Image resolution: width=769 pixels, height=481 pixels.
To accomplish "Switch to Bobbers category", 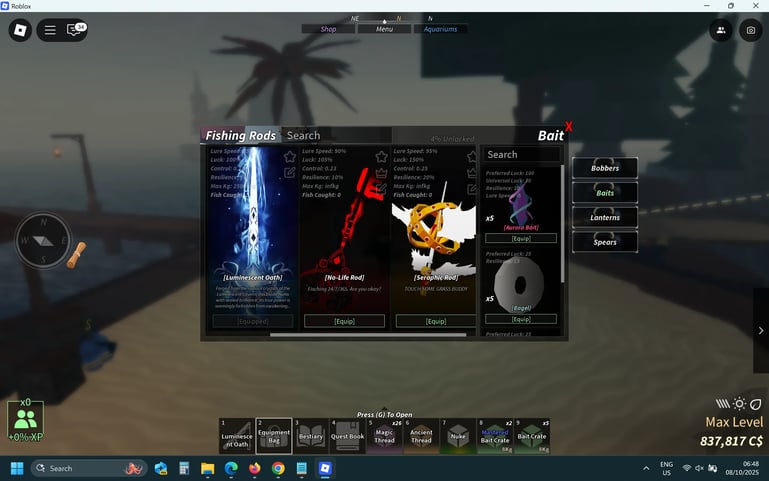I will tap(605, 168).
